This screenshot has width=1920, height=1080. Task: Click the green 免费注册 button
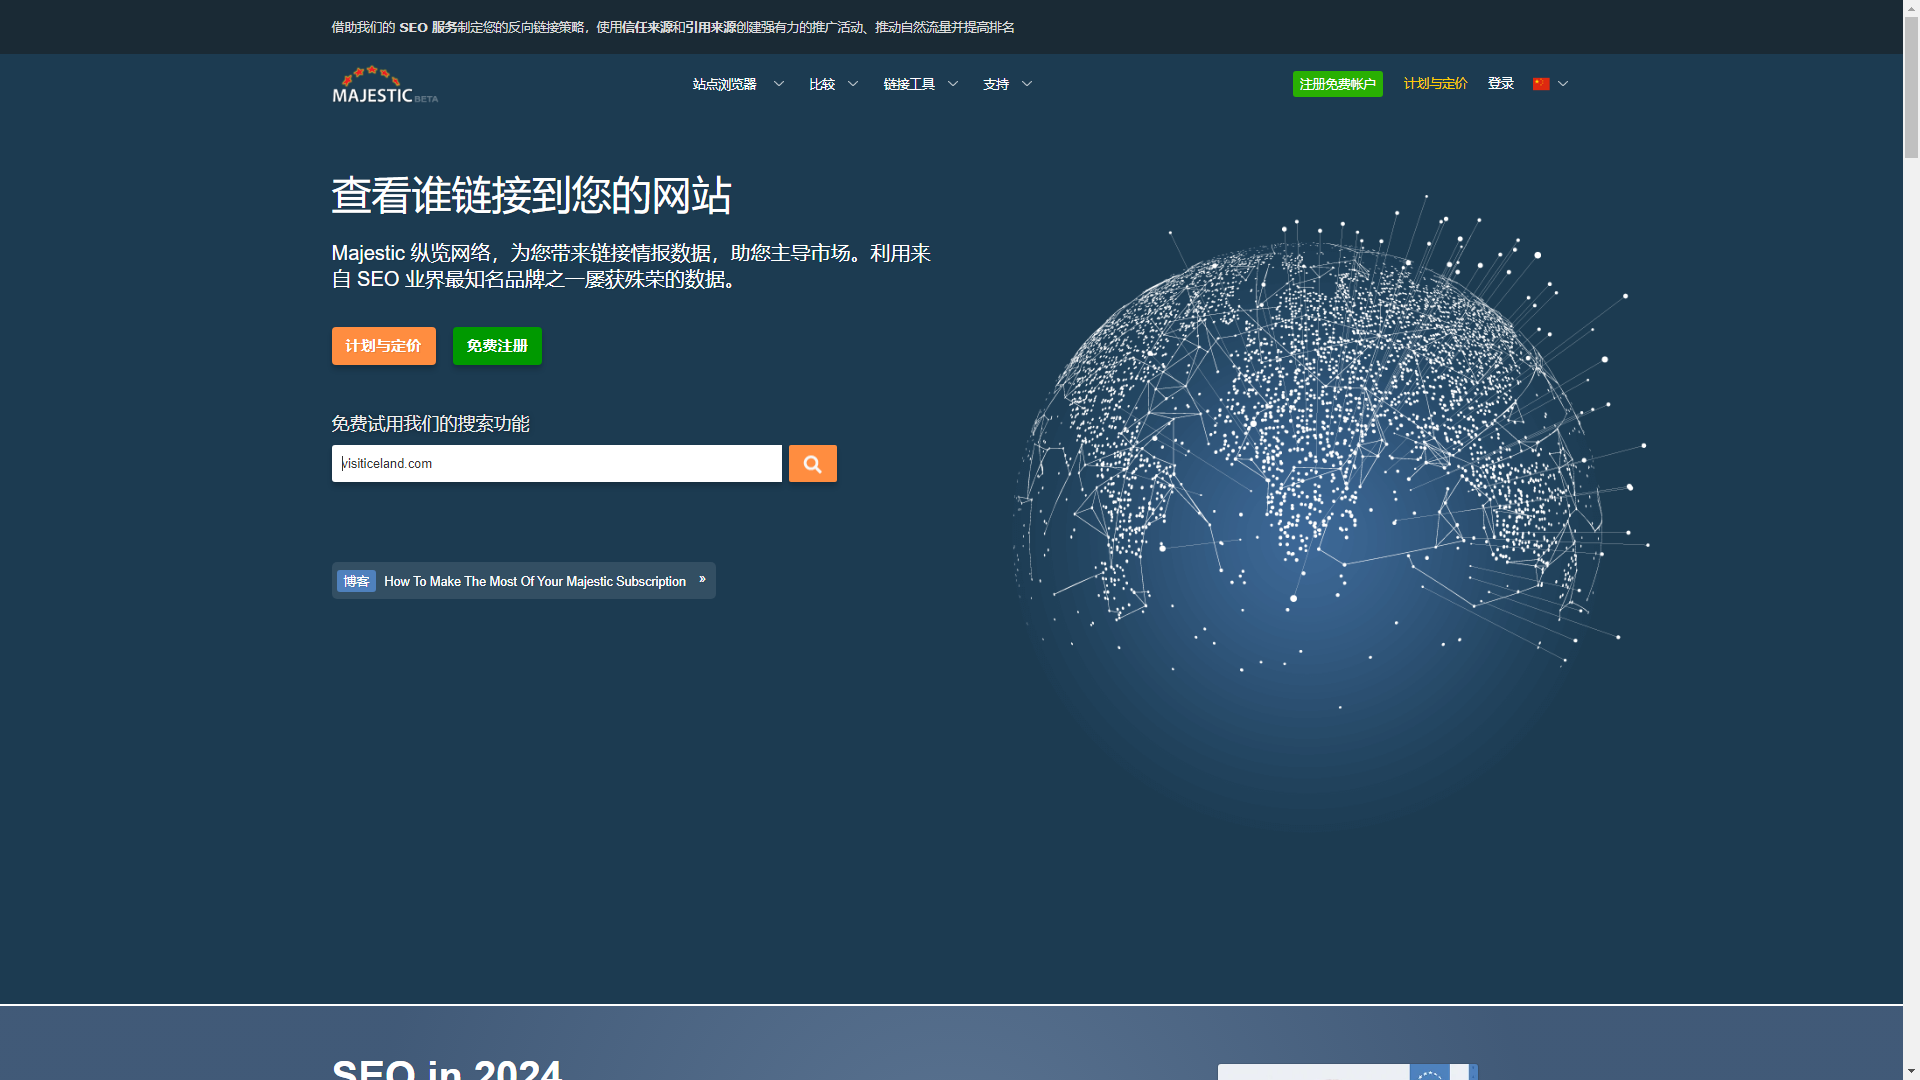pos(497,346)
